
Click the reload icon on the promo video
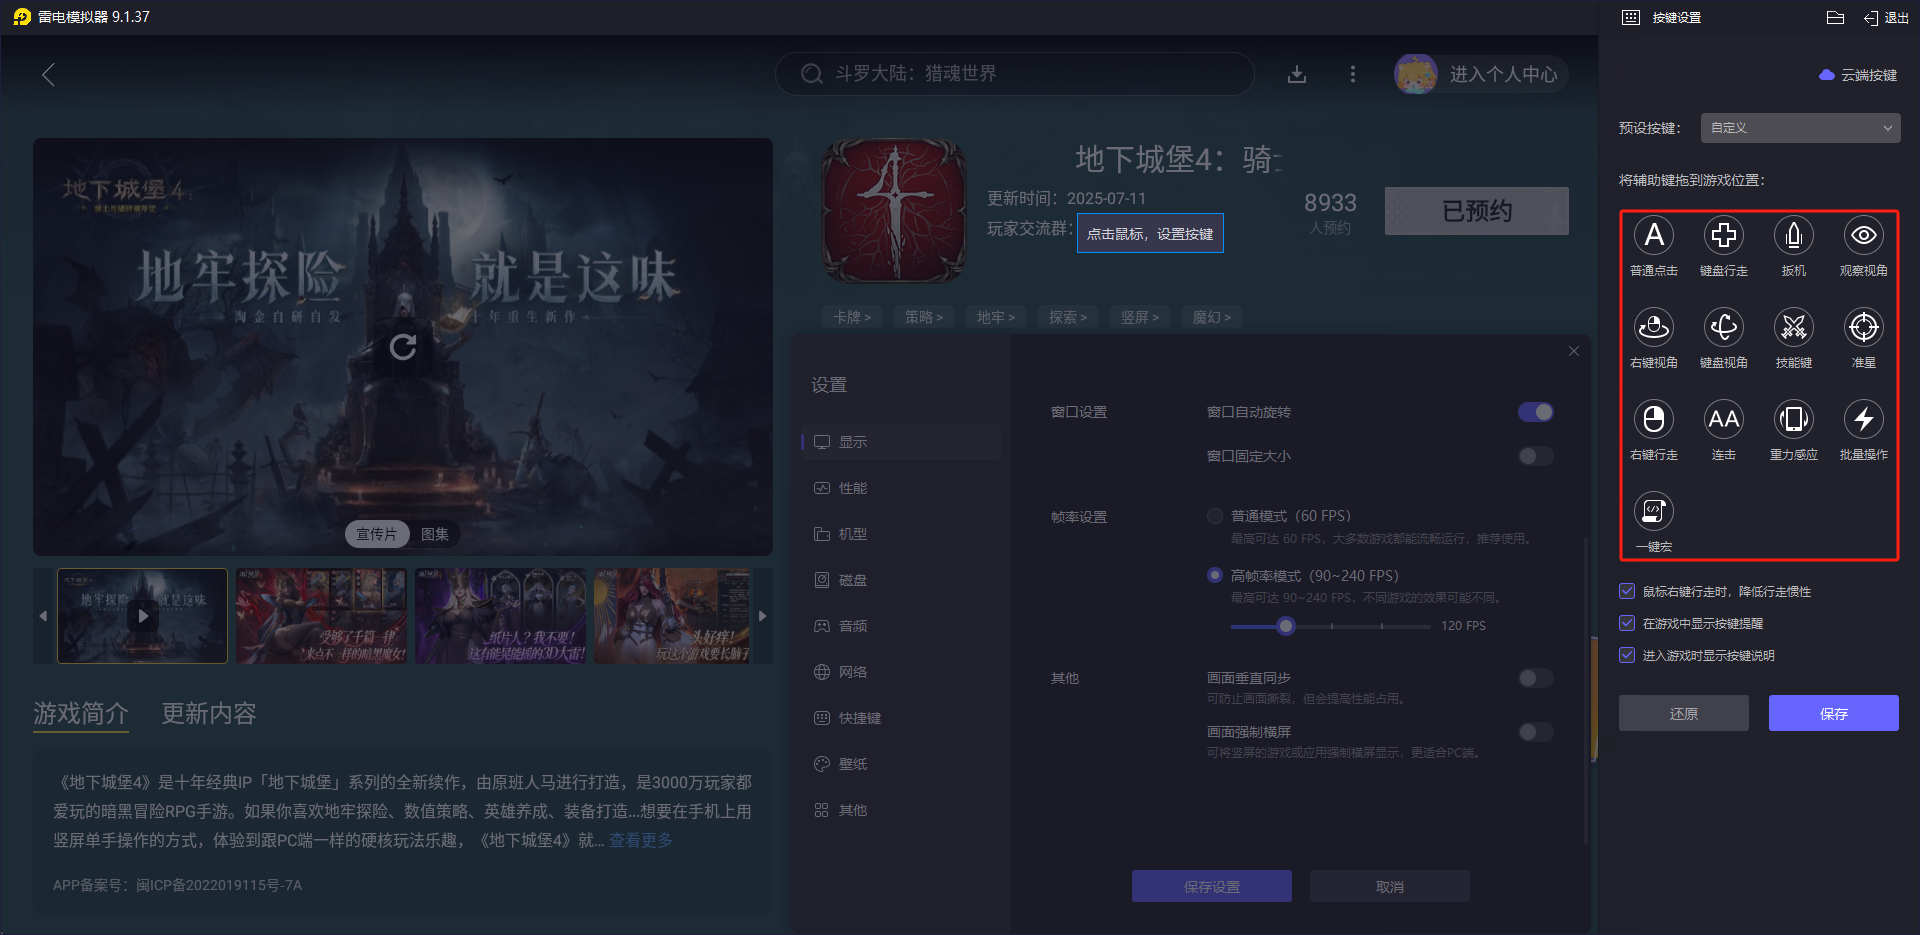click(x=403, y=347)
